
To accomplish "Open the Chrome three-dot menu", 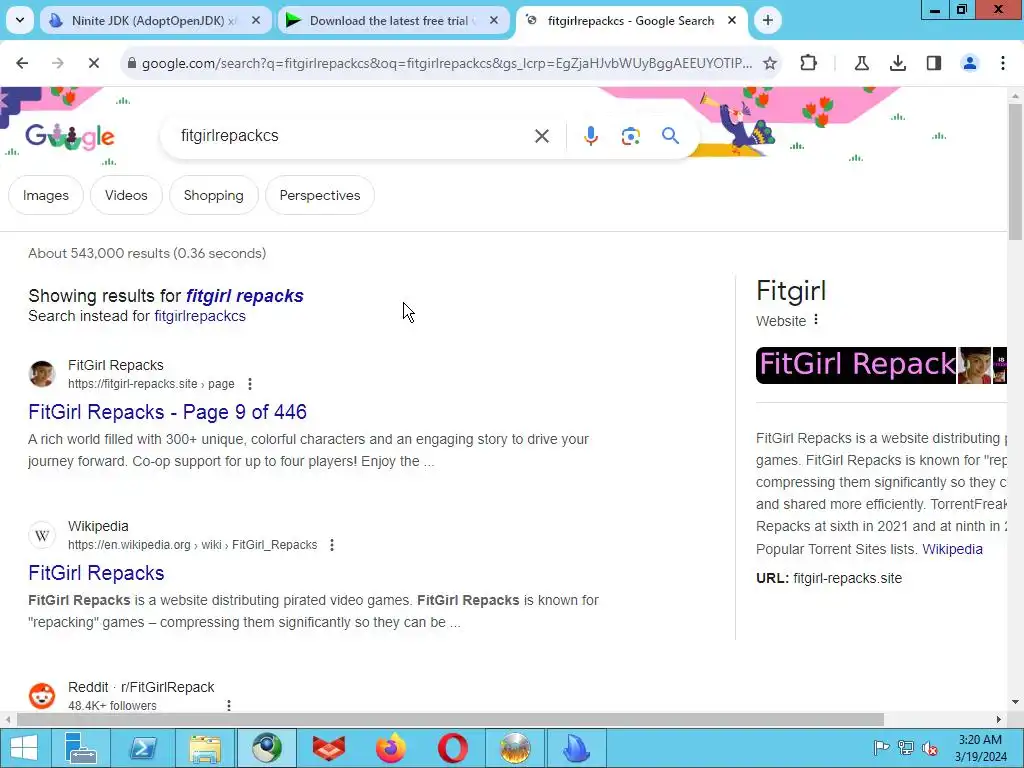I will (x=1003, y=63).
